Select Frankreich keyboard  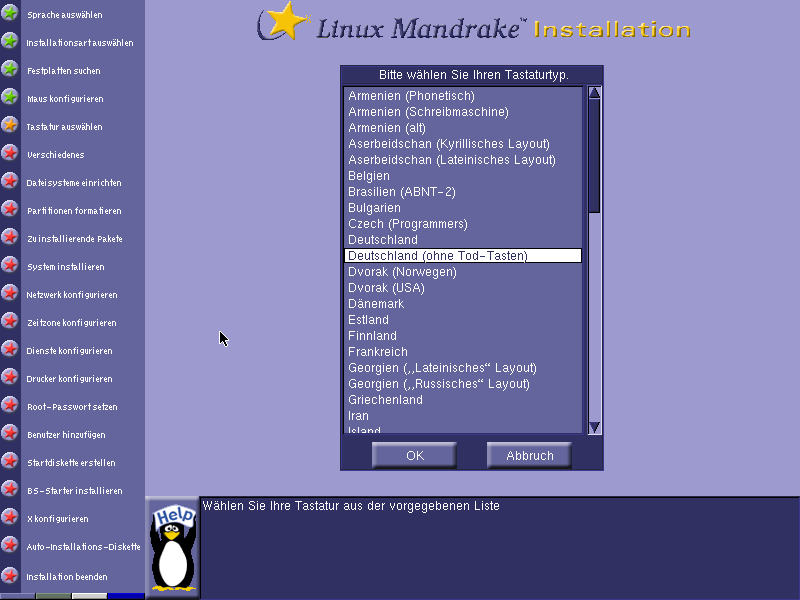463,352
